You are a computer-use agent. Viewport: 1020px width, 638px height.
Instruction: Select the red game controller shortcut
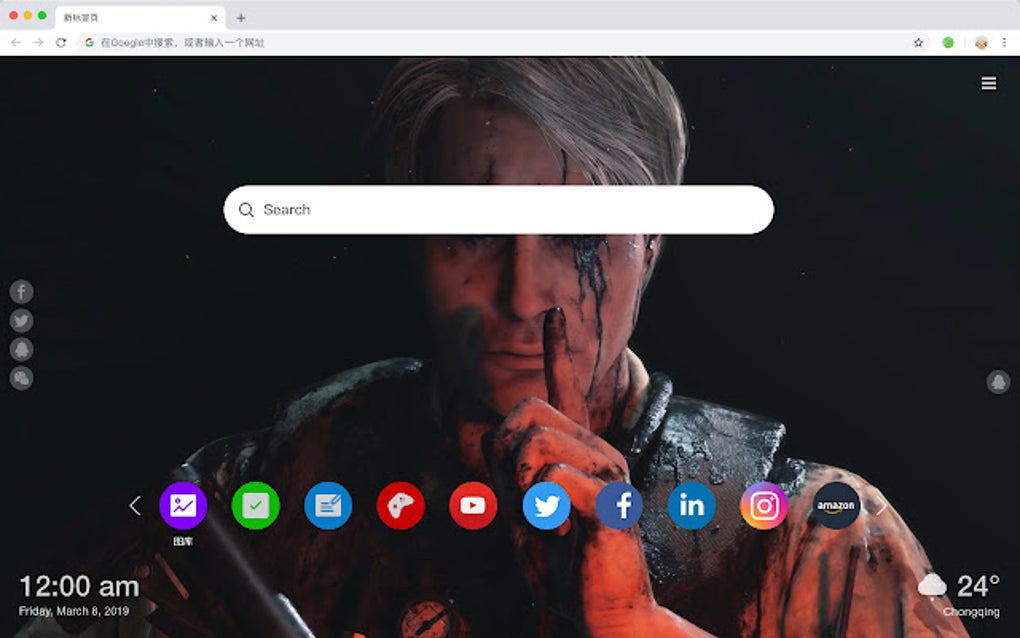coord(400,506)
